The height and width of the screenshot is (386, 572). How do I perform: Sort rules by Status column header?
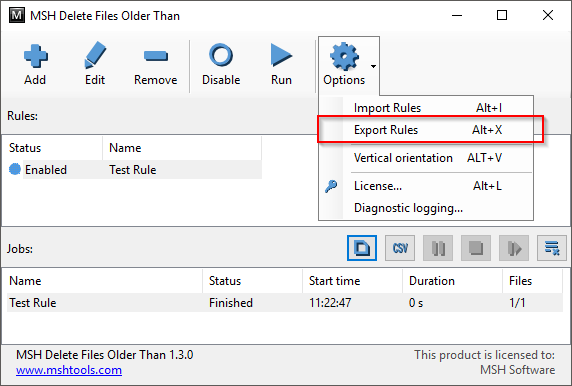pyautogui.click(x=54, y=148)
